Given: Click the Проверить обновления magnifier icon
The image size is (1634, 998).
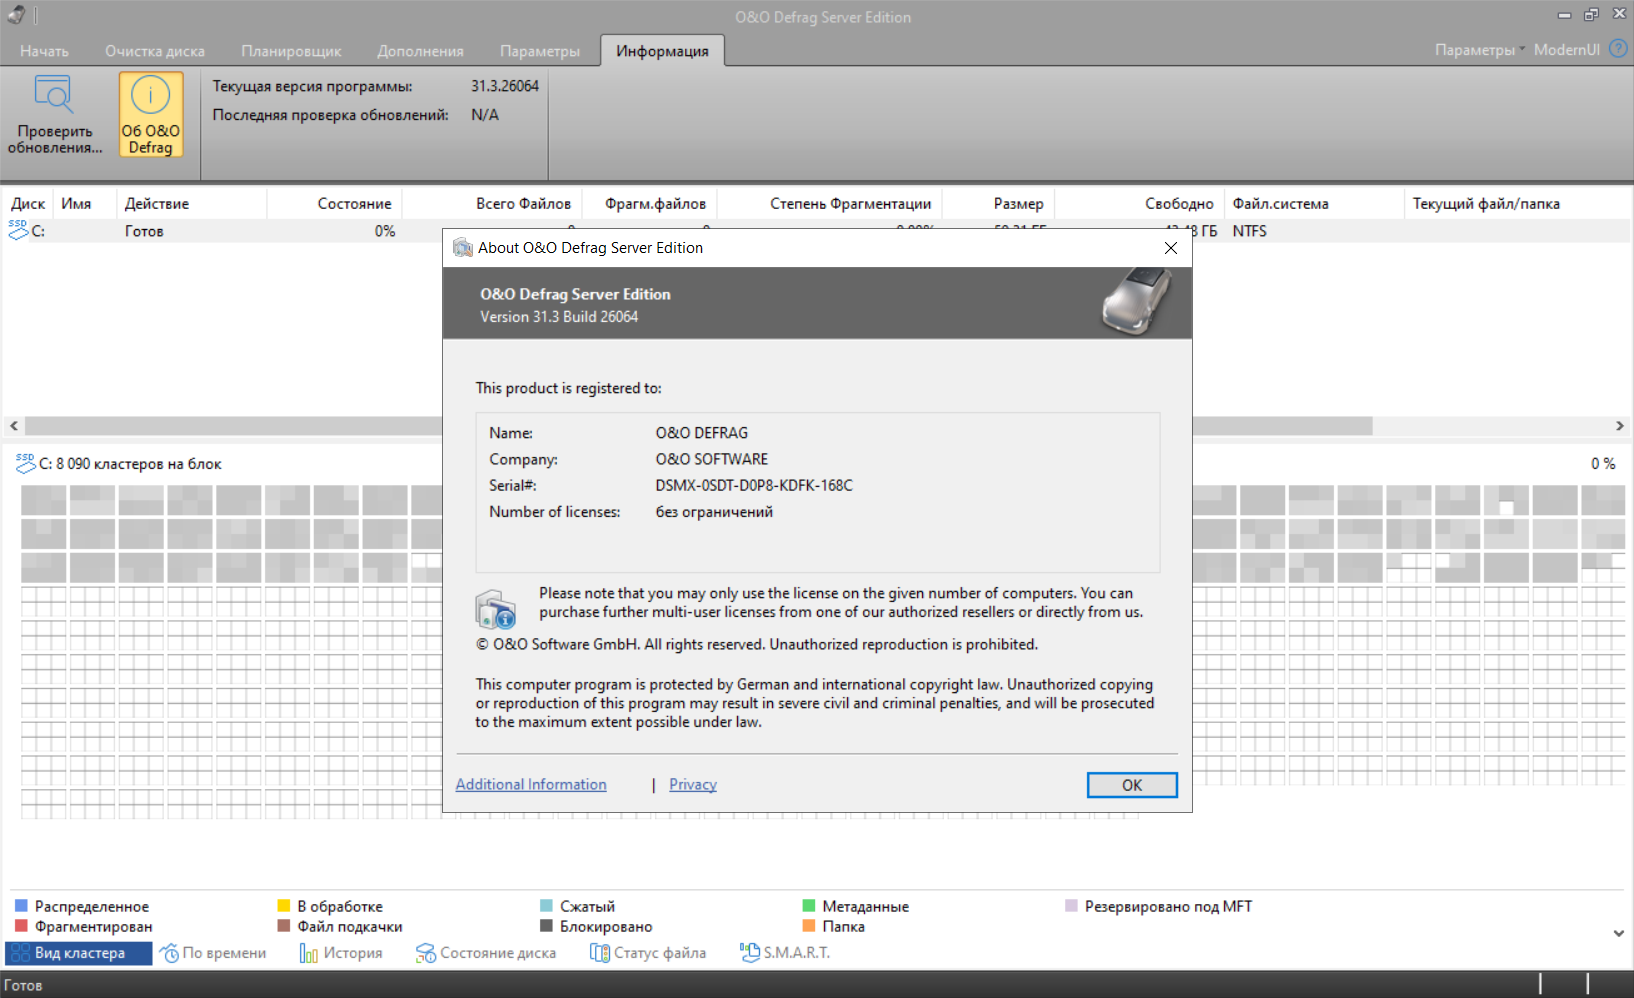Looking at the screenshot, I should click(54, 95).
